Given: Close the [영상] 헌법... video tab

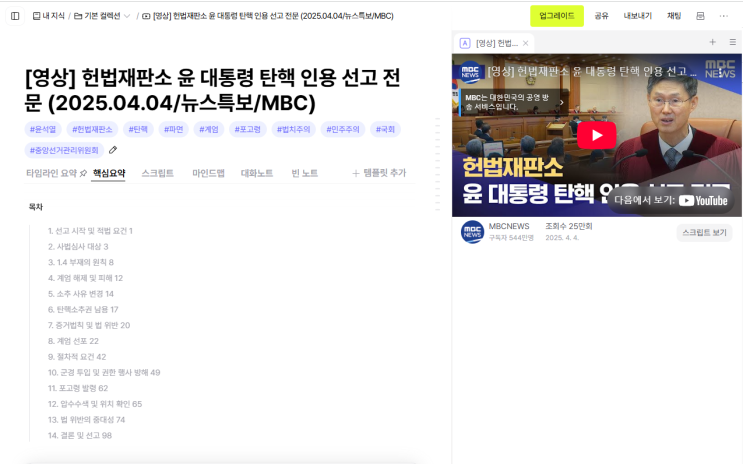Looking at the screenshot, I should [526, 43].
